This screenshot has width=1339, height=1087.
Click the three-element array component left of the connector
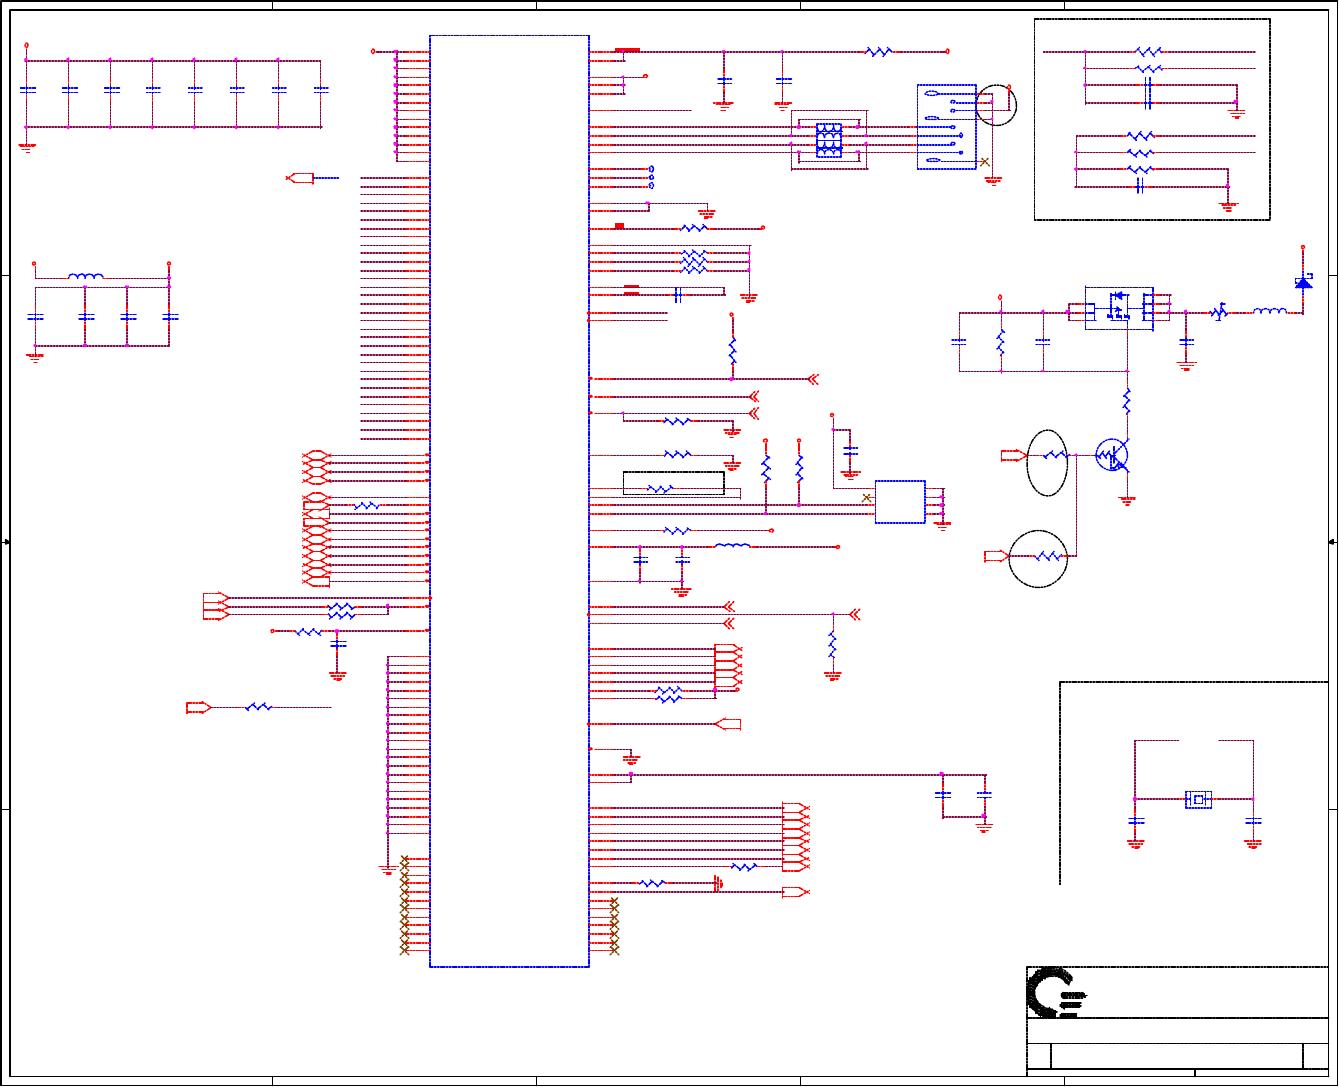(829, 140)
